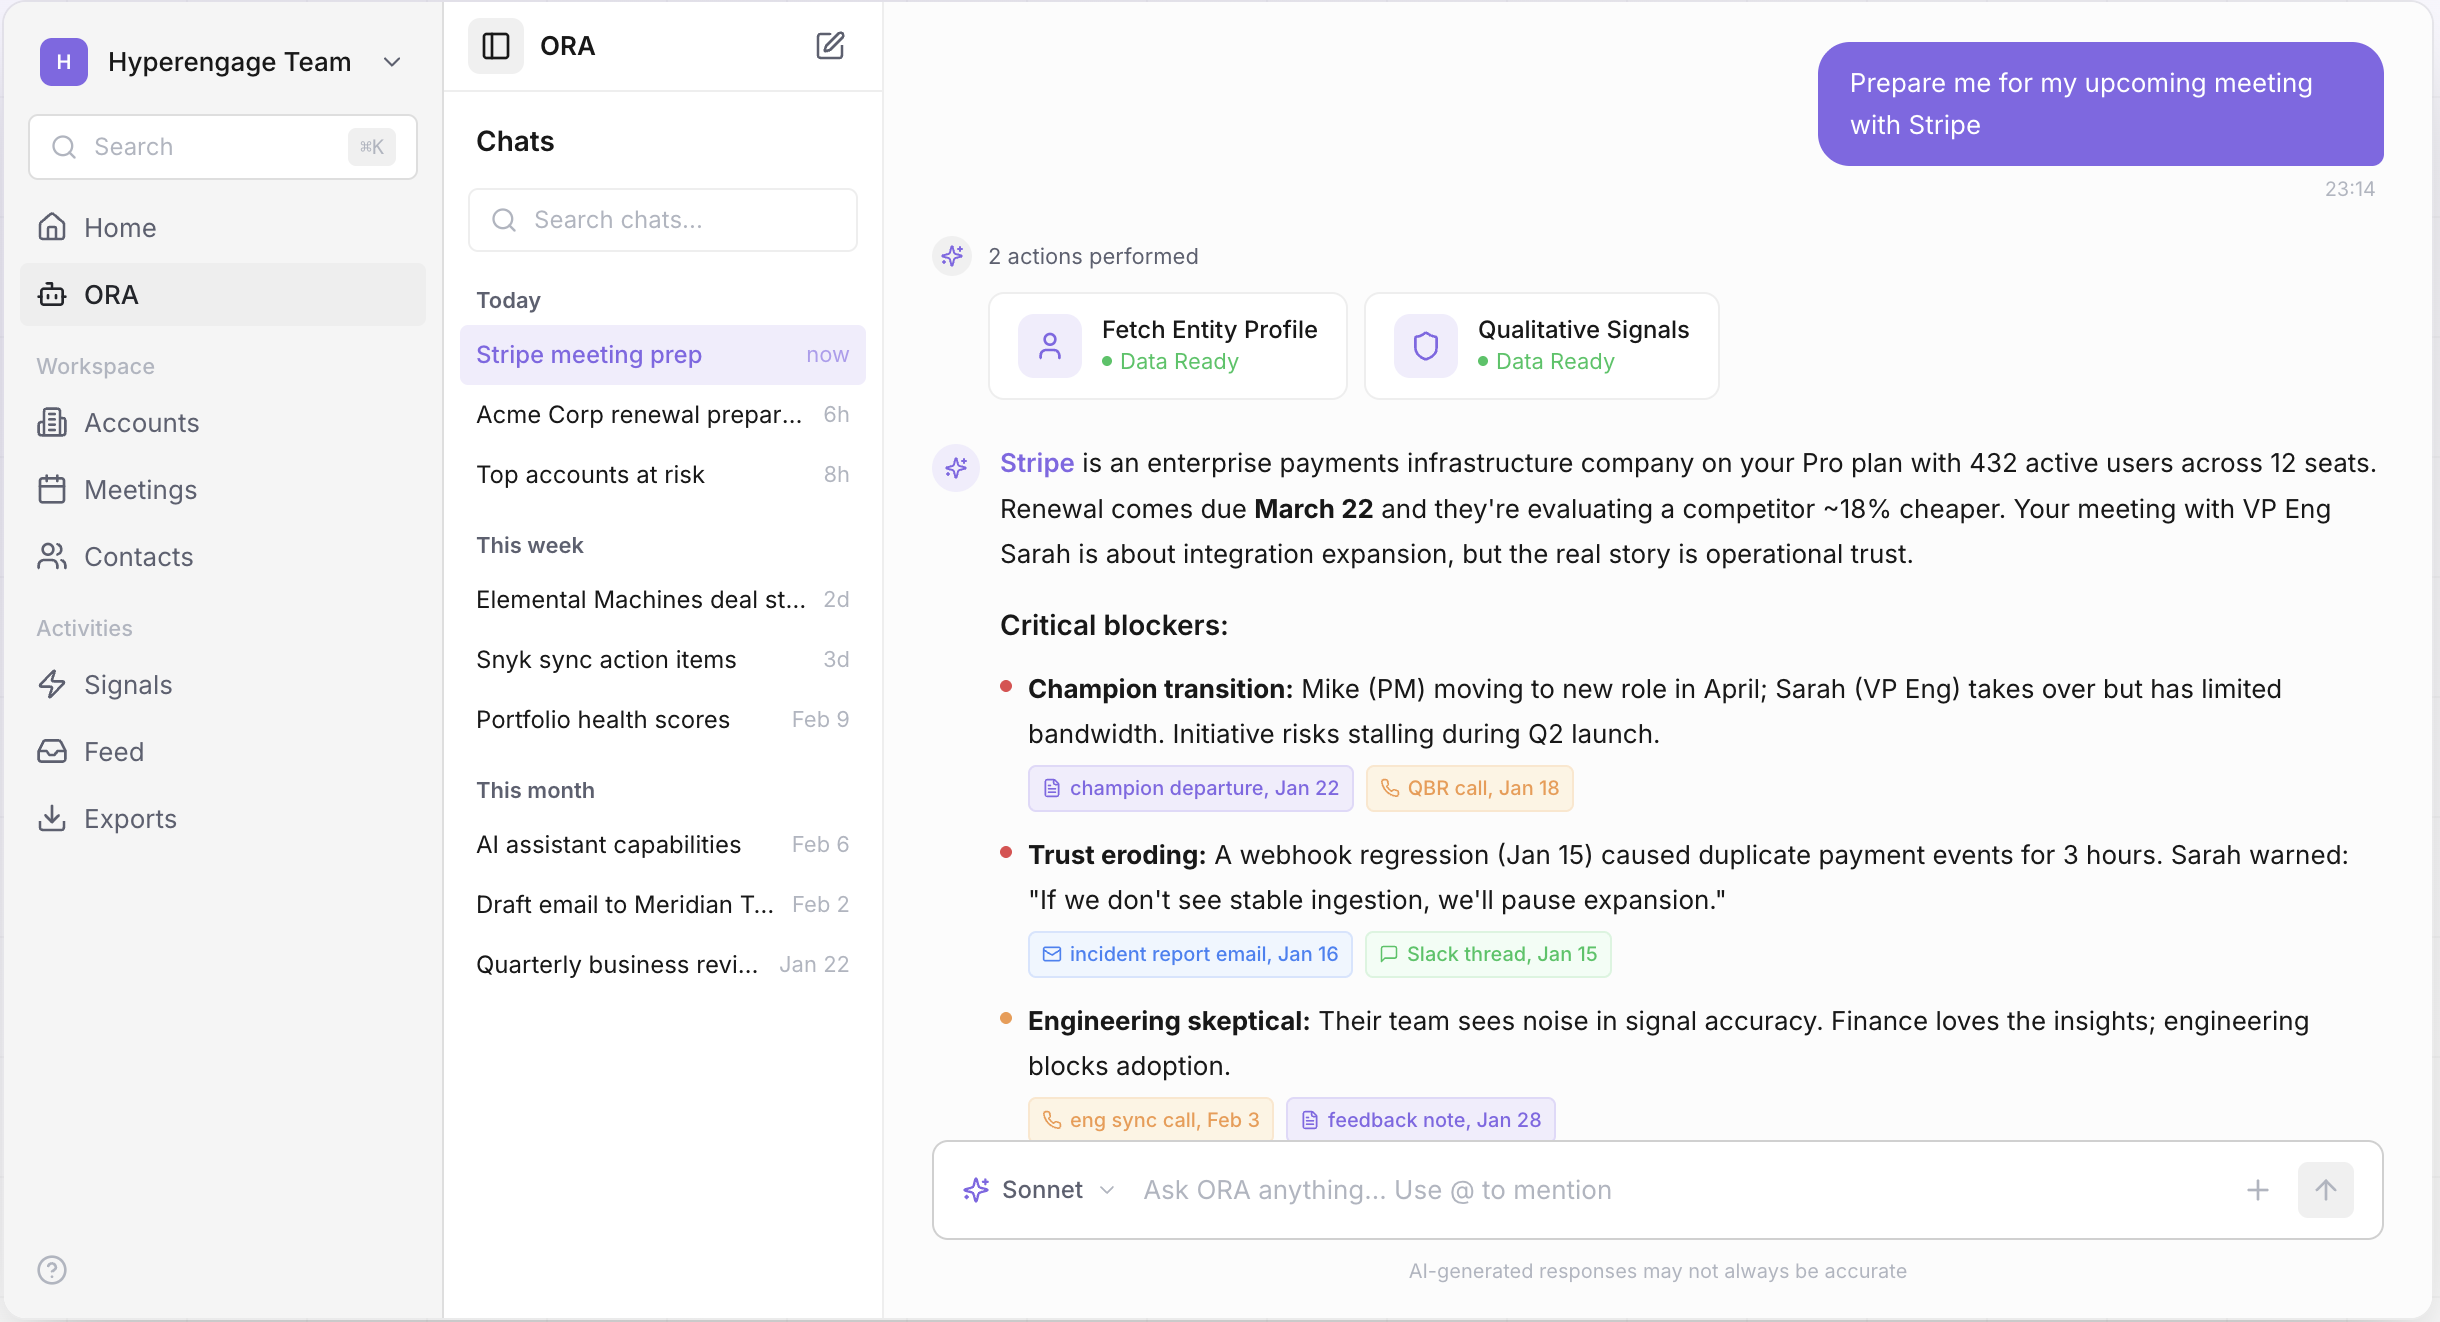Expand the 2 actions performed section
The width and height of the screenshot is (2440, 1322).
coord(1092,256)
